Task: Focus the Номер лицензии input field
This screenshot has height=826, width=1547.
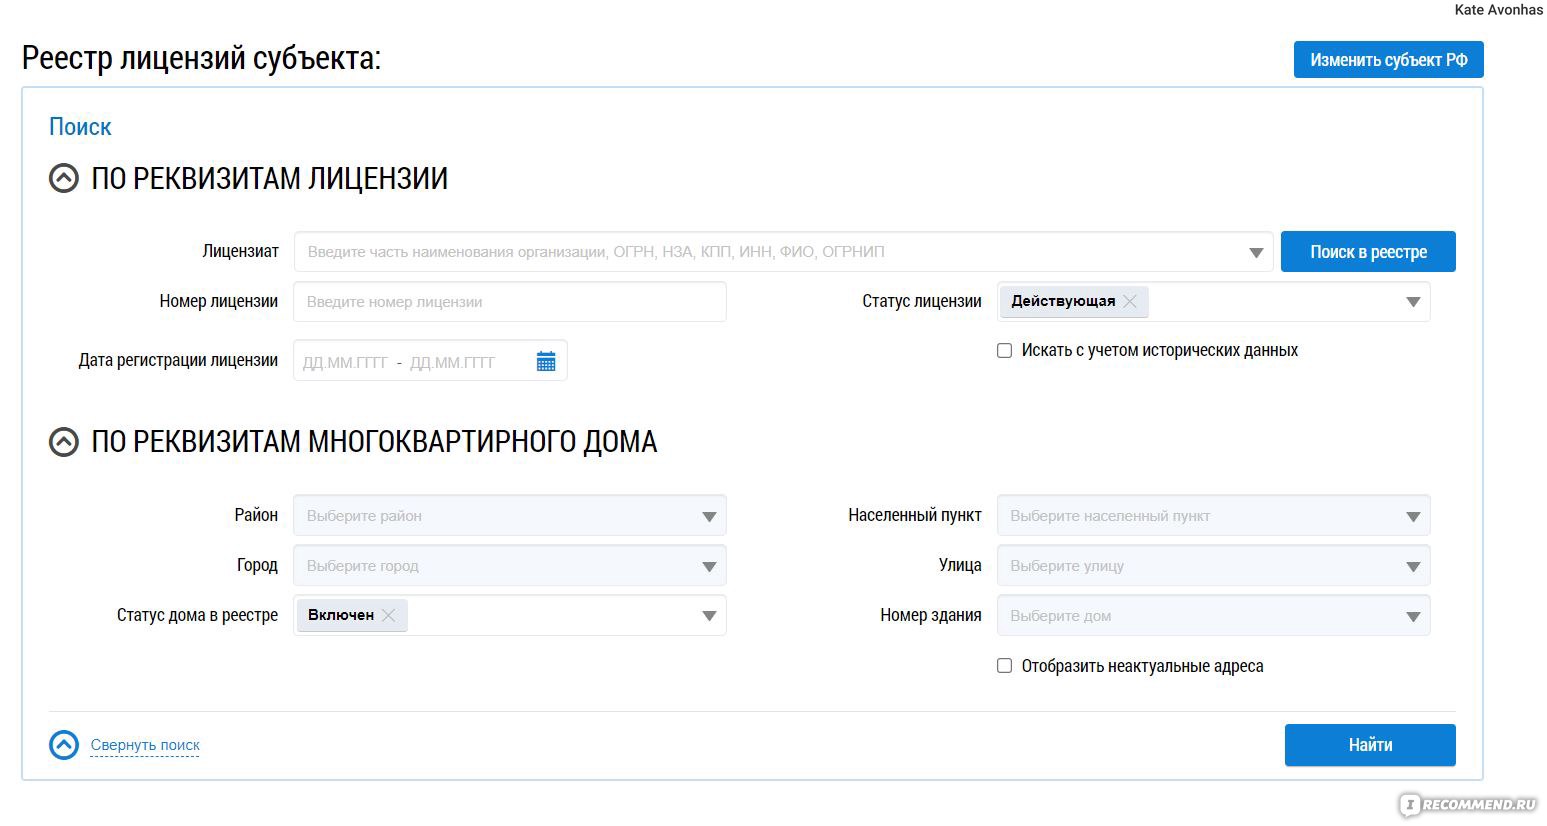Action: 510,302
